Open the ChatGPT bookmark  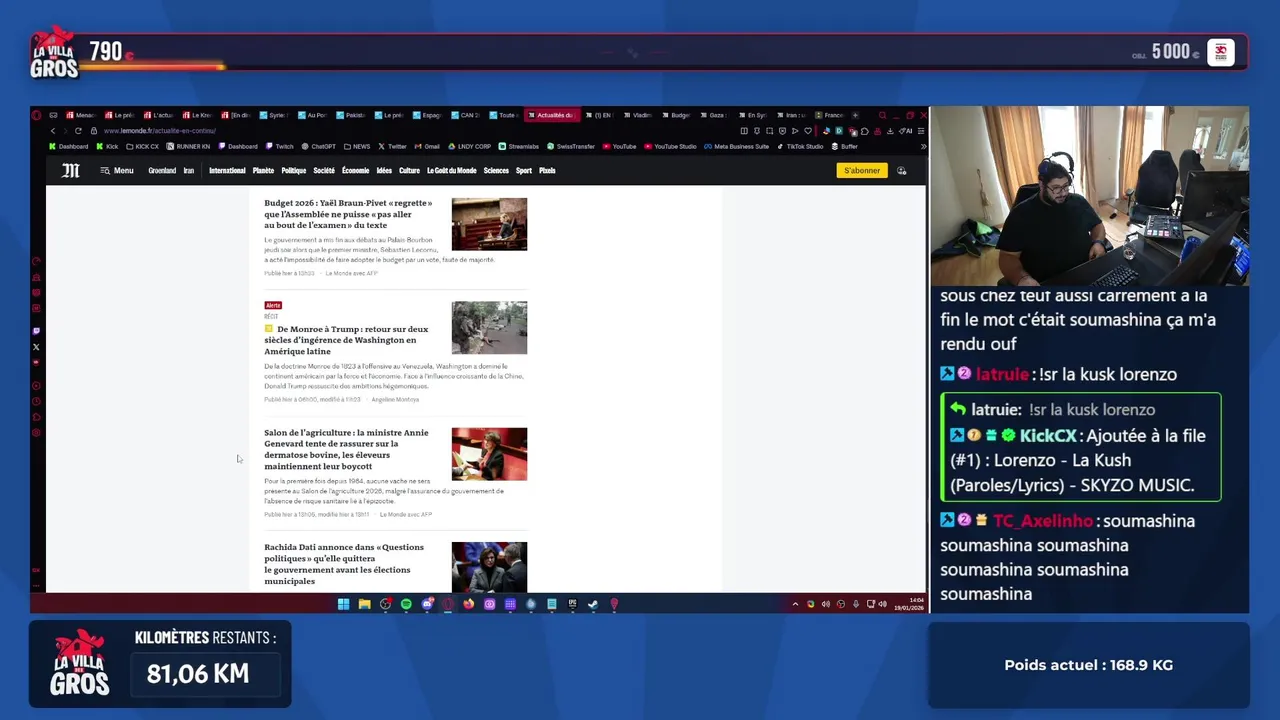coord(318,147)
